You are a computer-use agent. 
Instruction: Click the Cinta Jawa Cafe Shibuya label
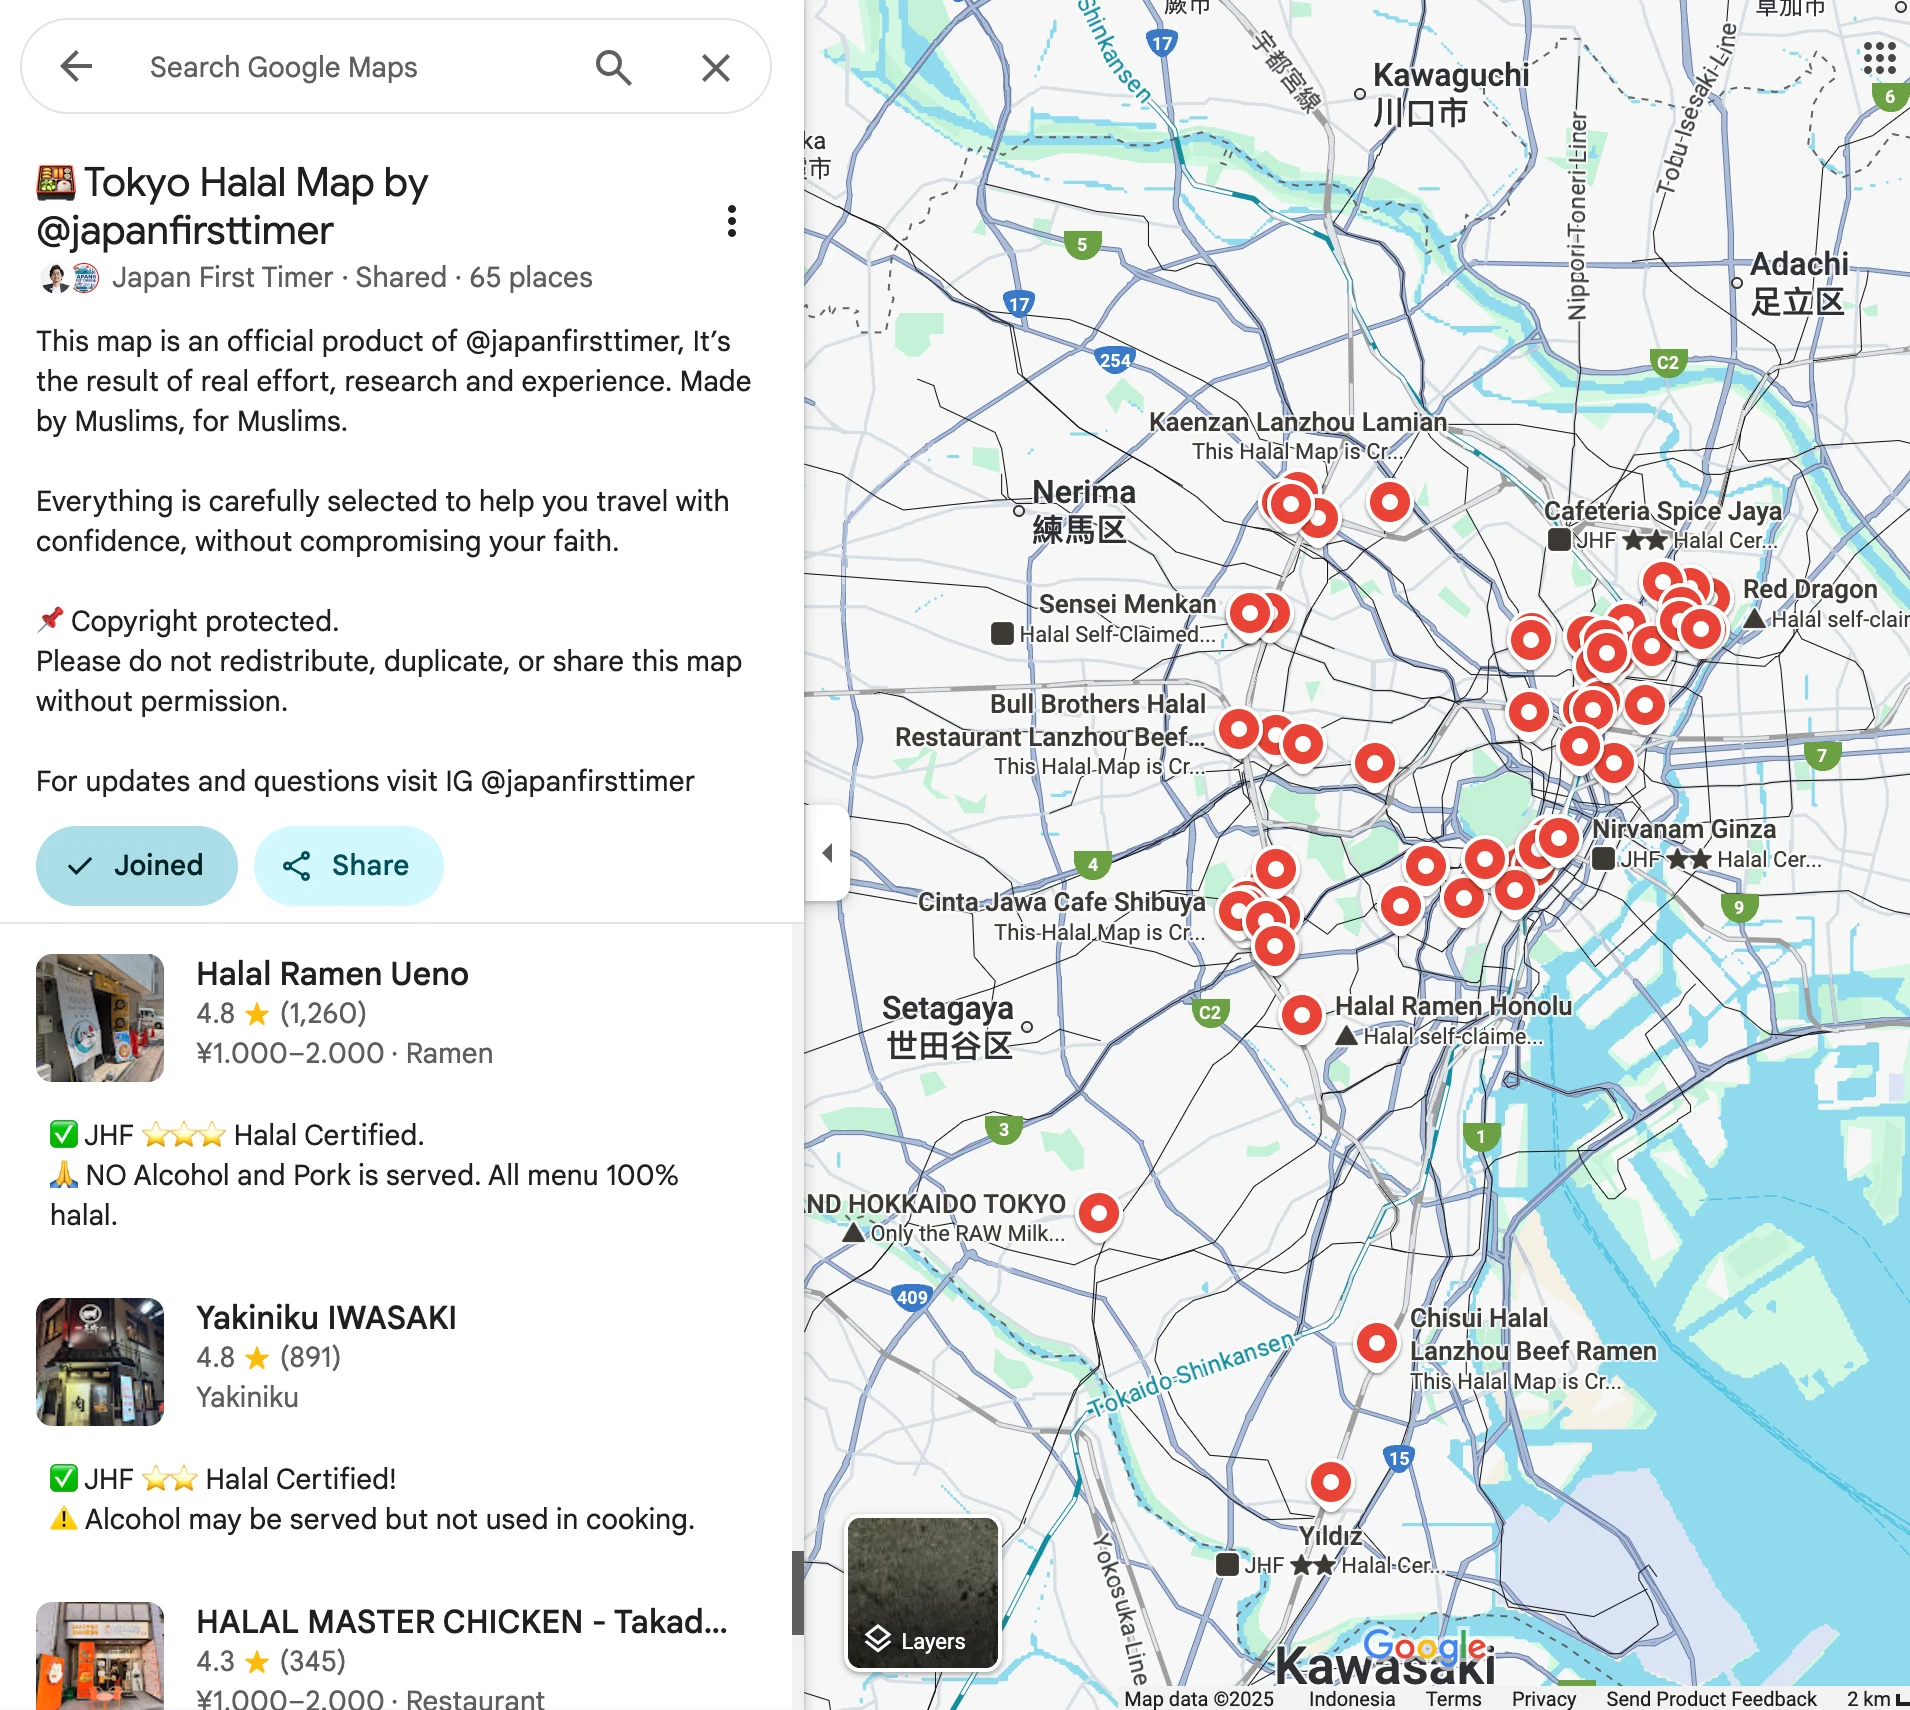click(1062, 902)
